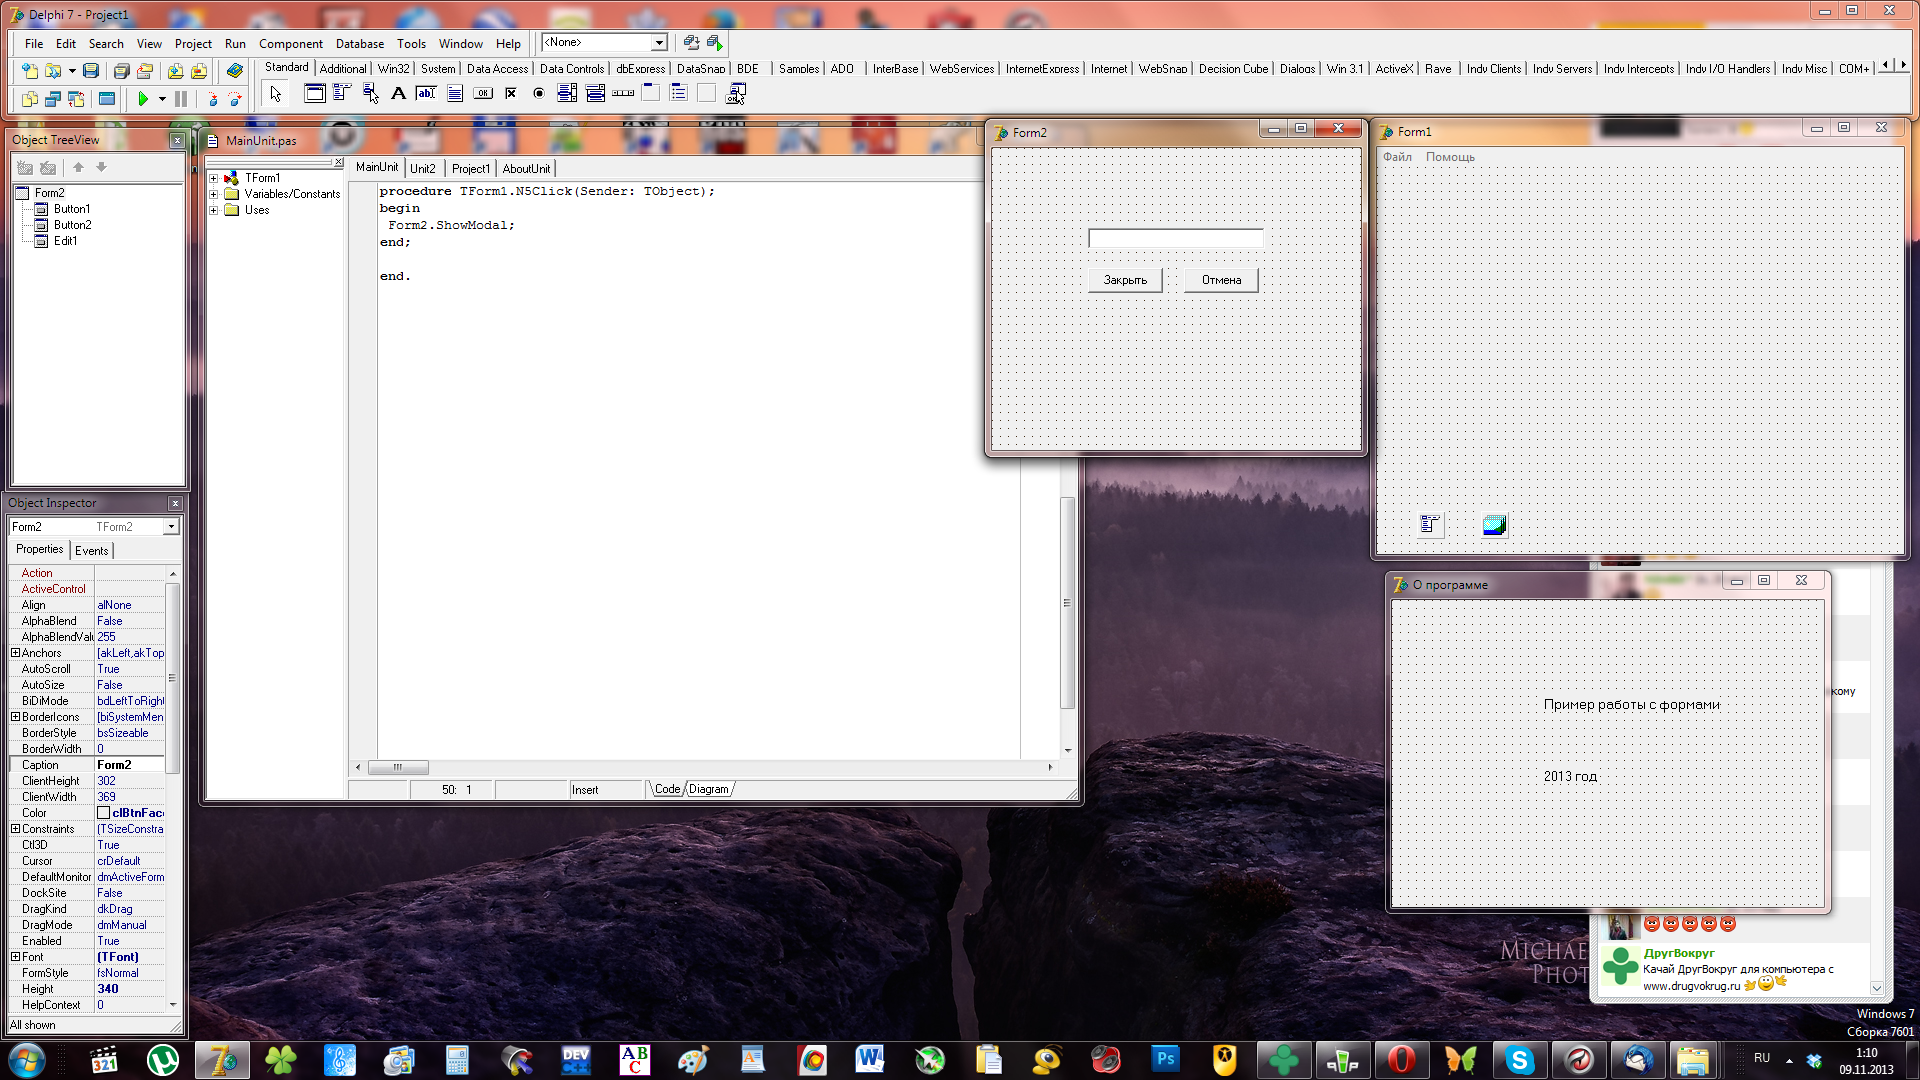Open the Additional component palette tab
Screen dimensions: 1920x1080
click(x=343, y=69)
